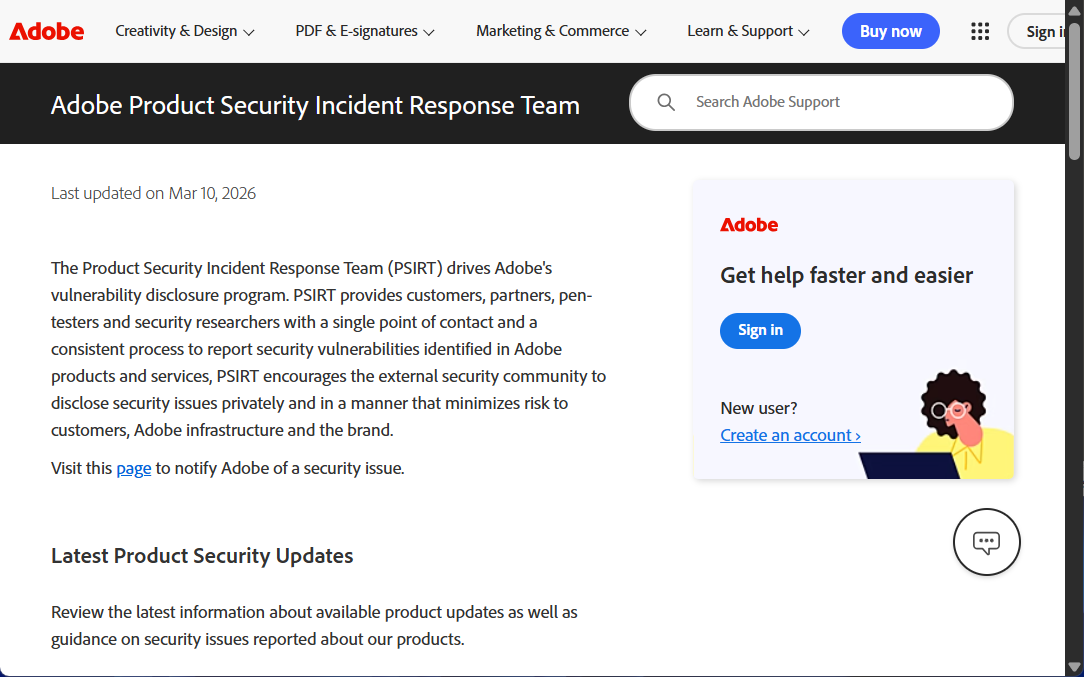Screen dimensions: 1084x677
Task: Focus the Search Adobe Support field
Action: pos(840,102)
